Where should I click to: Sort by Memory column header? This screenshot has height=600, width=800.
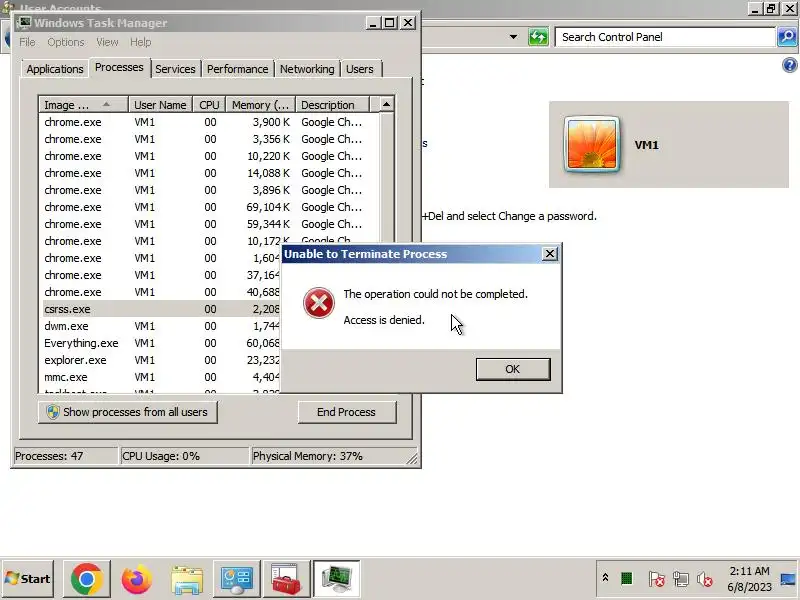pyautogui.click(x=261, y=105)
